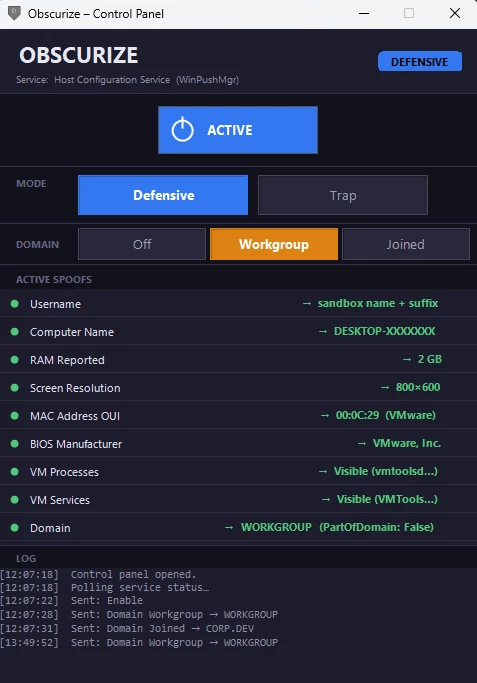Click the 'WORKGROUP (PartOfDomain: False)' value
Viewport: 477px width, 683px height.
[337, 527]
